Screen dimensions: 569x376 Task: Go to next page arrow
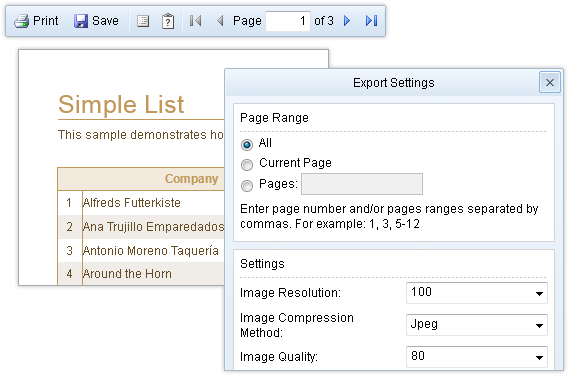pos(347,21)
